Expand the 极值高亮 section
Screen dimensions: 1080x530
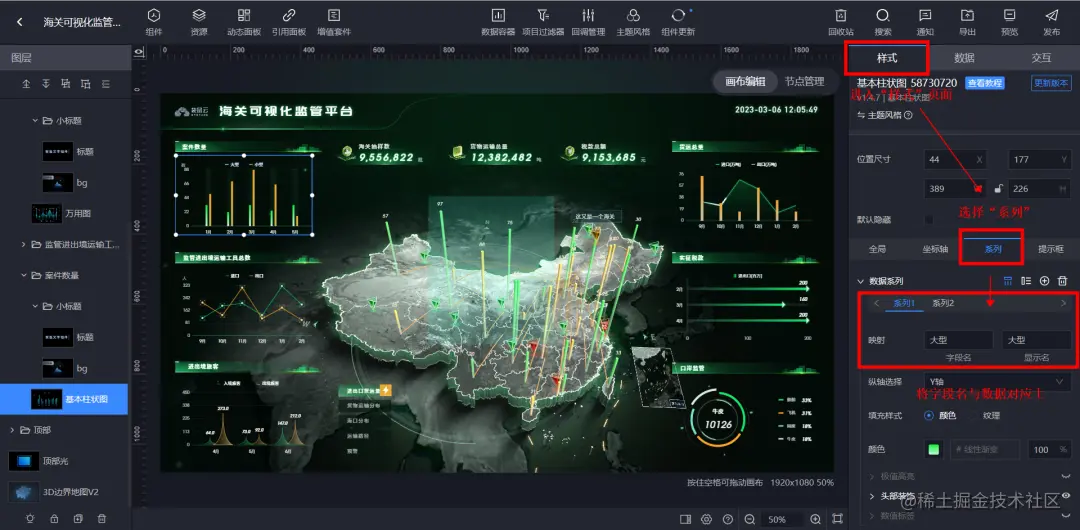pyautogui.click(x=871, y=476)
